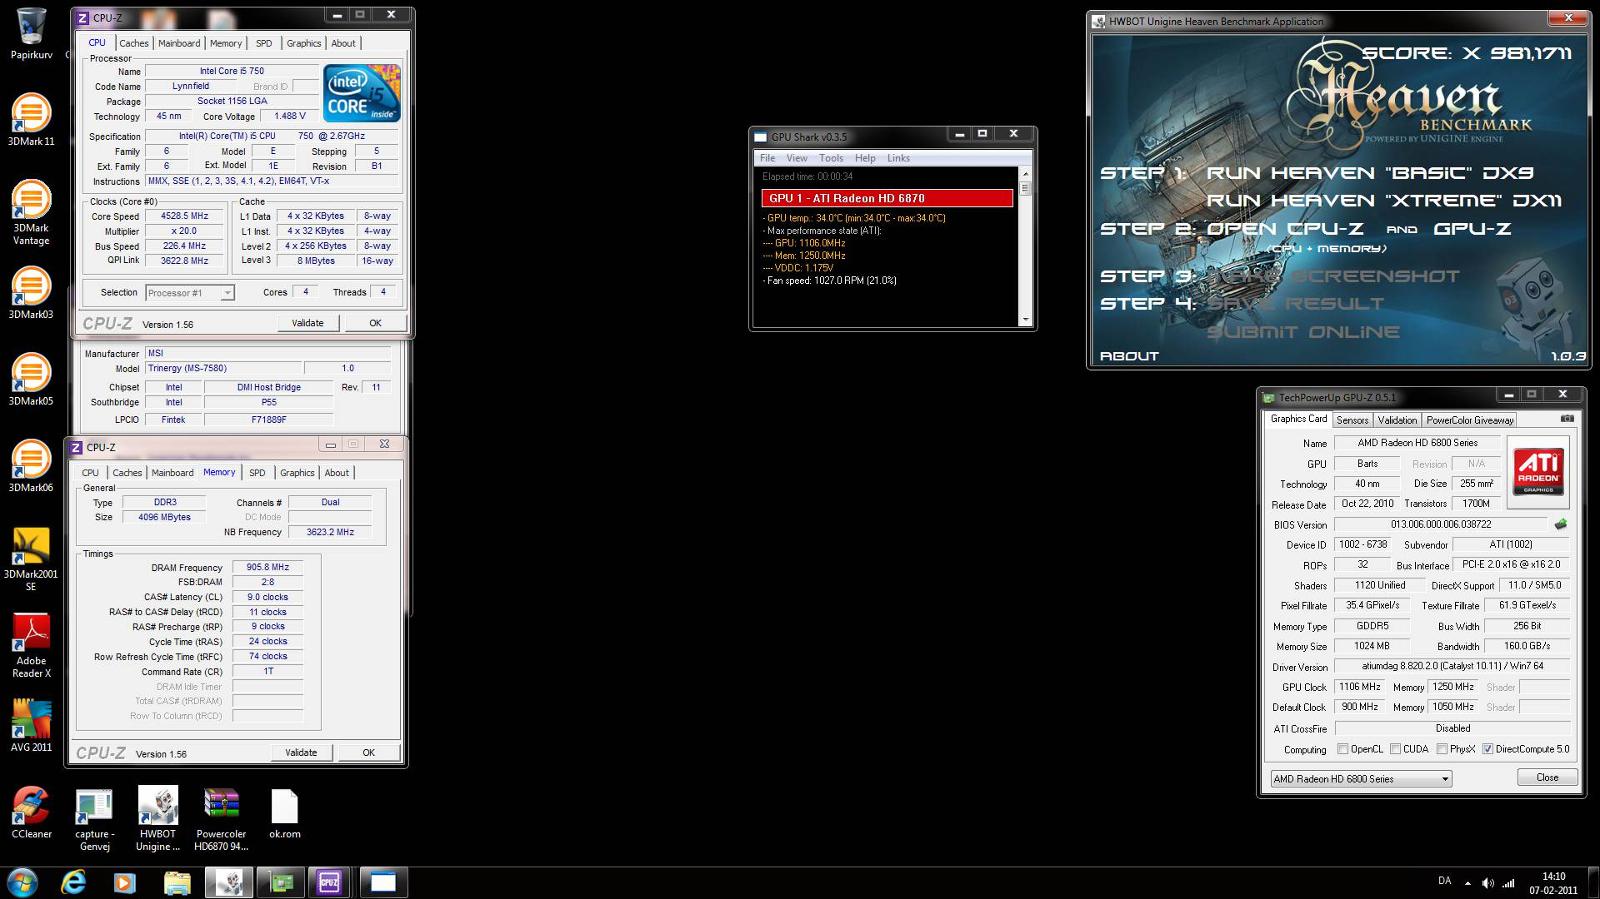Click the GPU Shark vertical scrollbar down arrow
This screenshot has width=1600, height=899.
coord(1025,319)
